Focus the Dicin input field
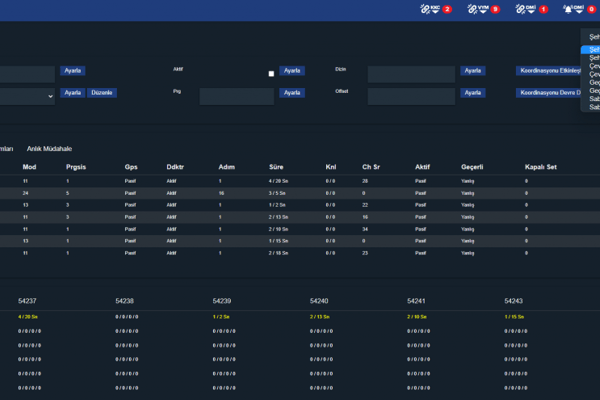This screenshot has width=600, height=400. [x=411, y=74]
